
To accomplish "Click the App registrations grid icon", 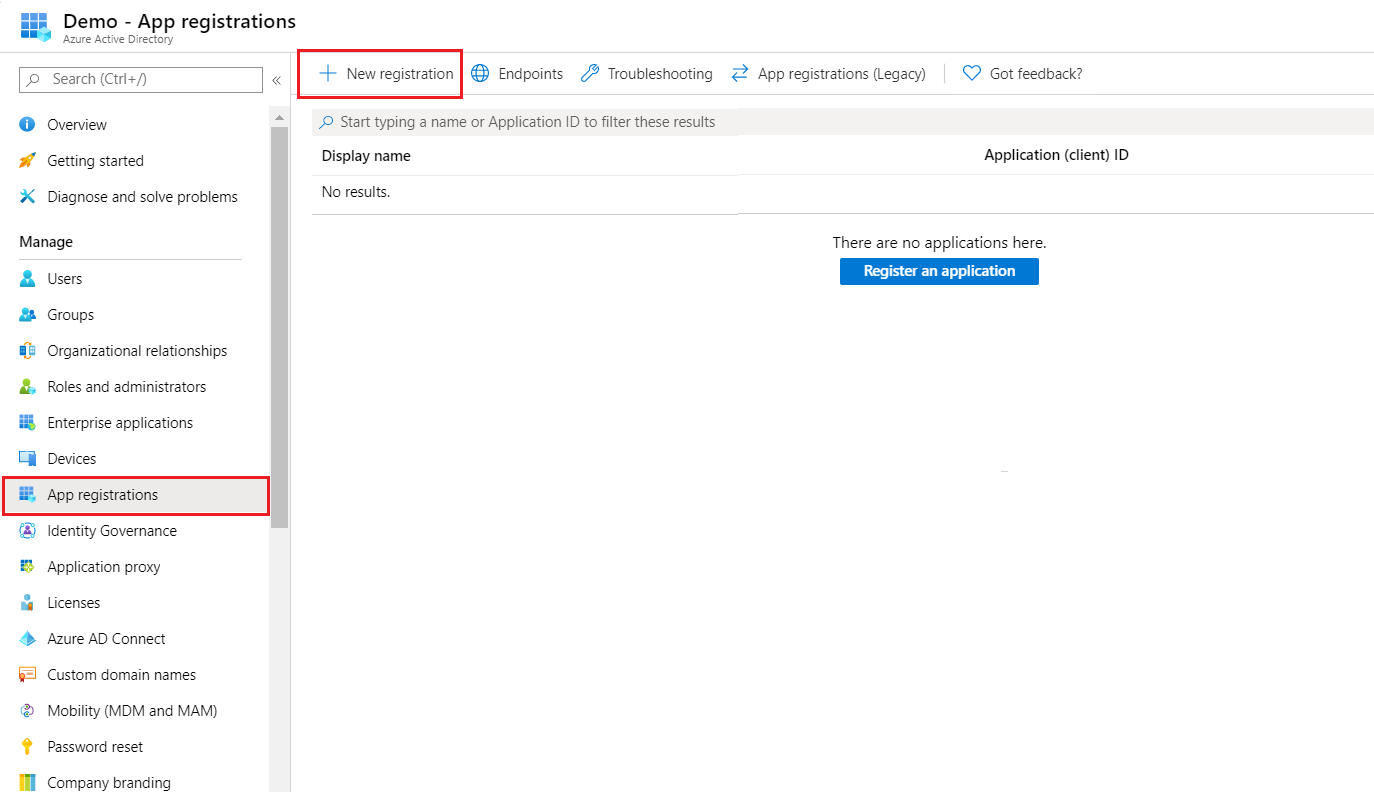I will click(27, 495).
